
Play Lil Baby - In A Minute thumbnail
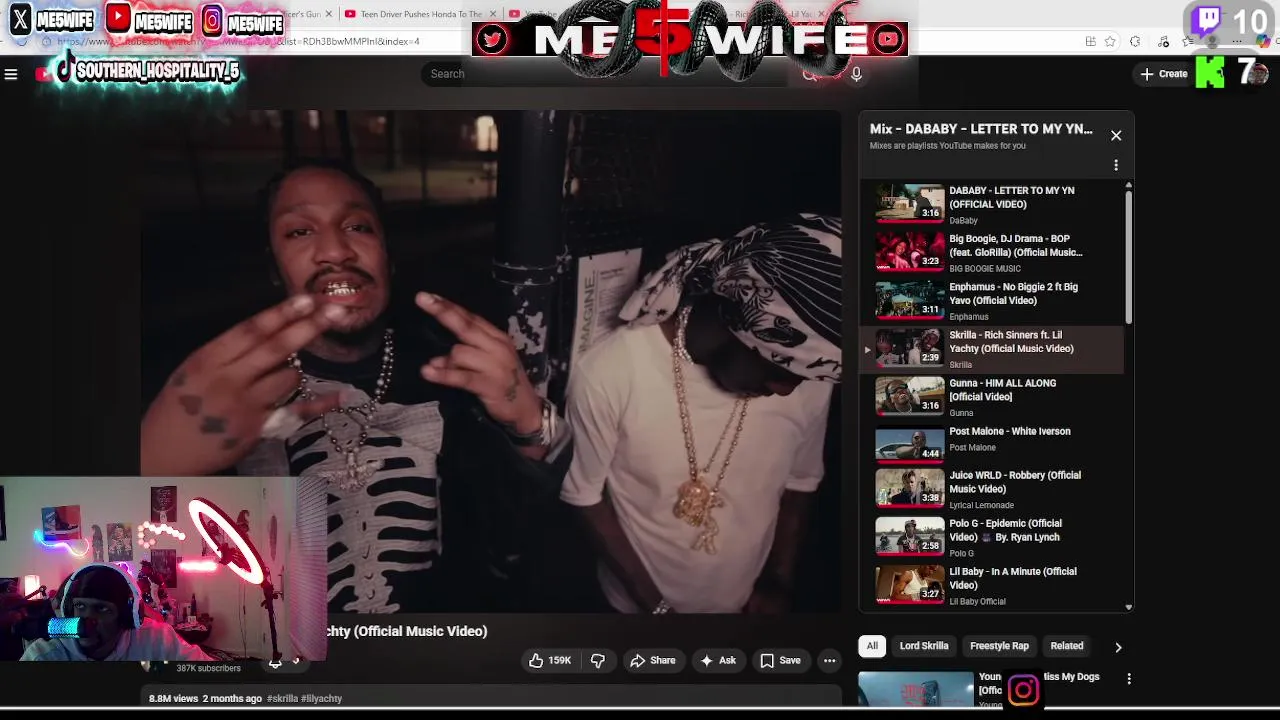tap(909, 583)
